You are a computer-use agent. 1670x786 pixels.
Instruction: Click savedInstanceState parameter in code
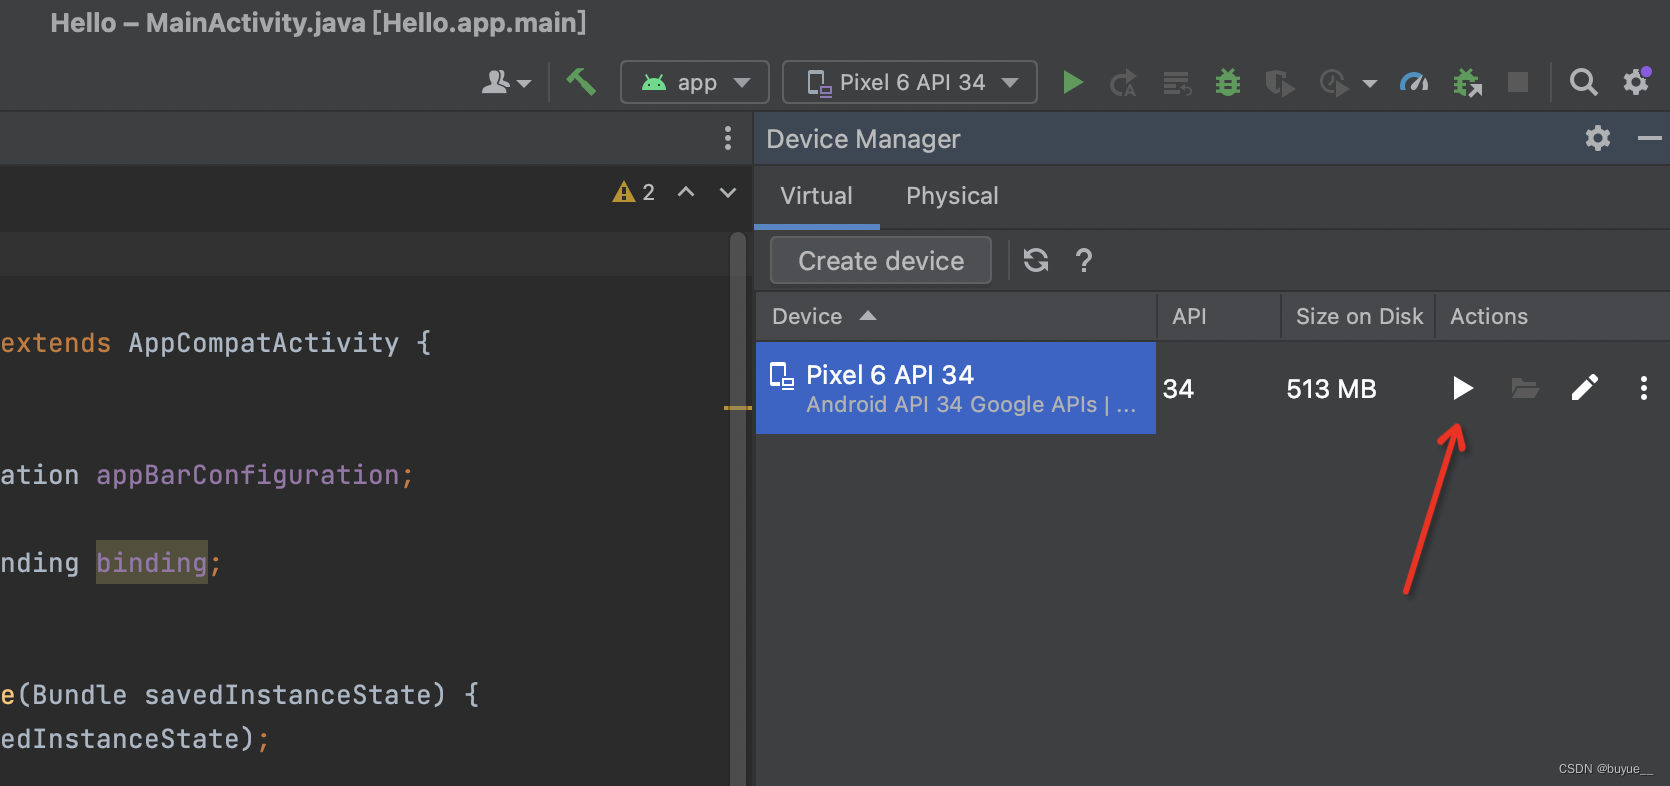tap(288, 695)
